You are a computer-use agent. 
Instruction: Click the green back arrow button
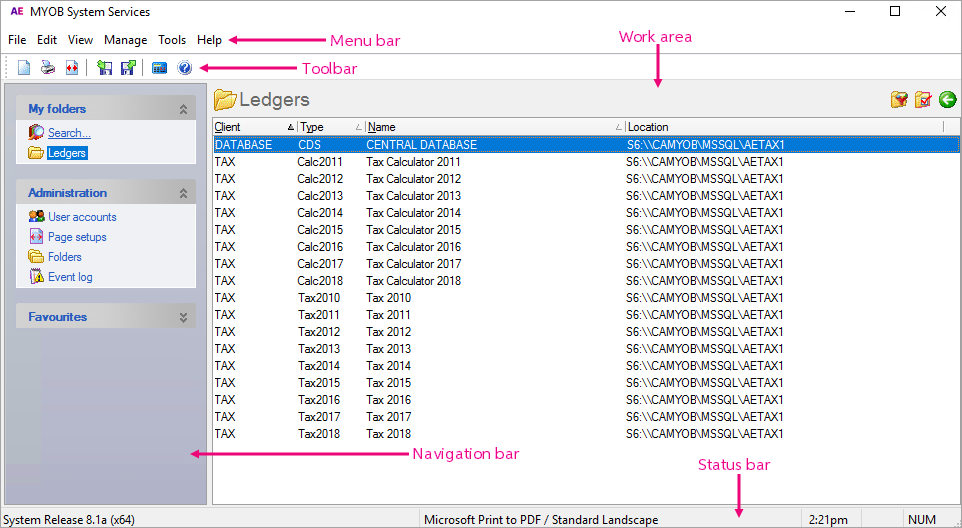tap(947, 100)
